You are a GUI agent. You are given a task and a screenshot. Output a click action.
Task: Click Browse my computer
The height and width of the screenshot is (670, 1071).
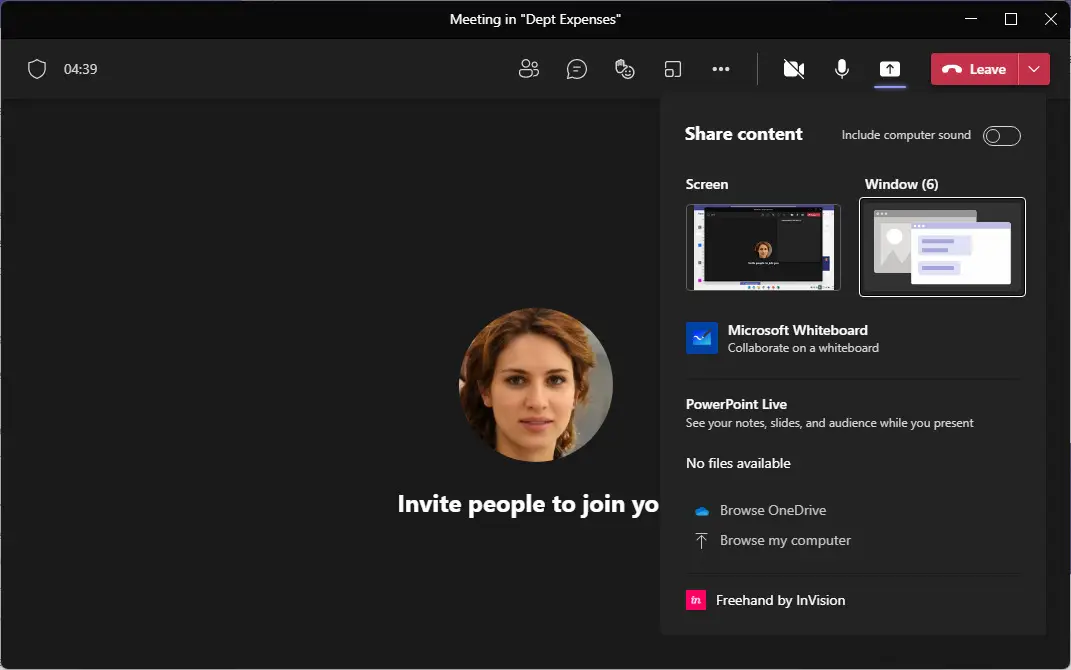pyautogui.click(x=785, y=540)
